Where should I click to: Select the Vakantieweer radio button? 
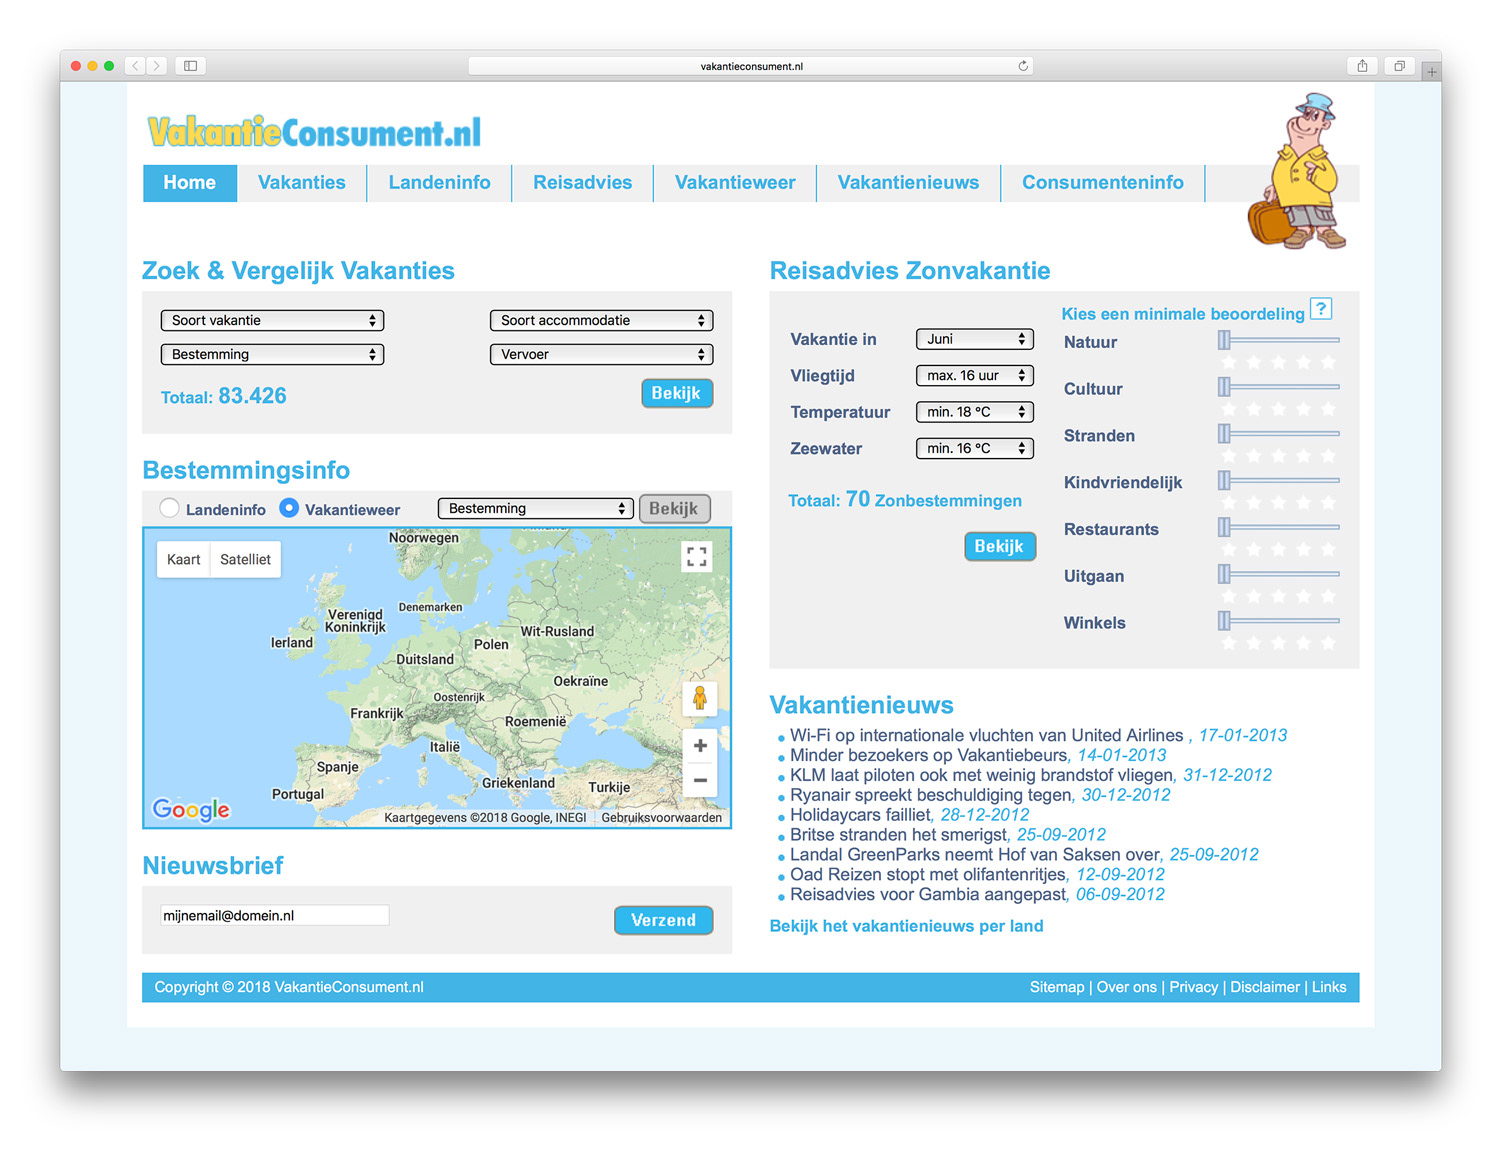coord(289,508)
